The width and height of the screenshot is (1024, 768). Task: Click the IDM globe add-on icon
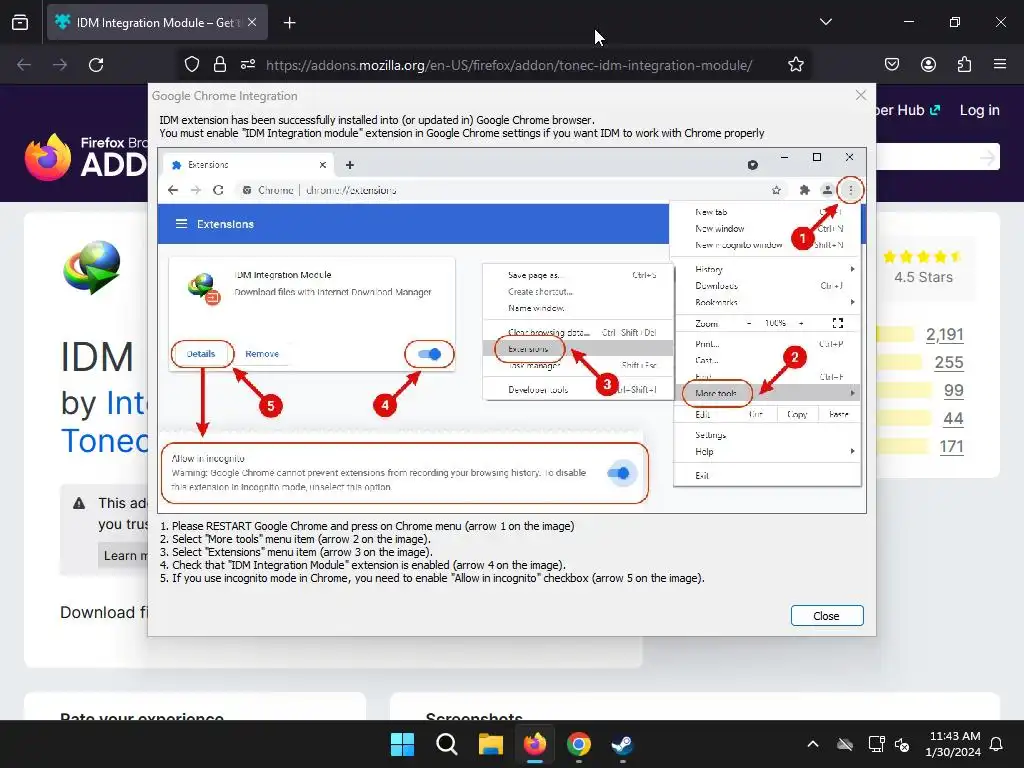point(92,267)
